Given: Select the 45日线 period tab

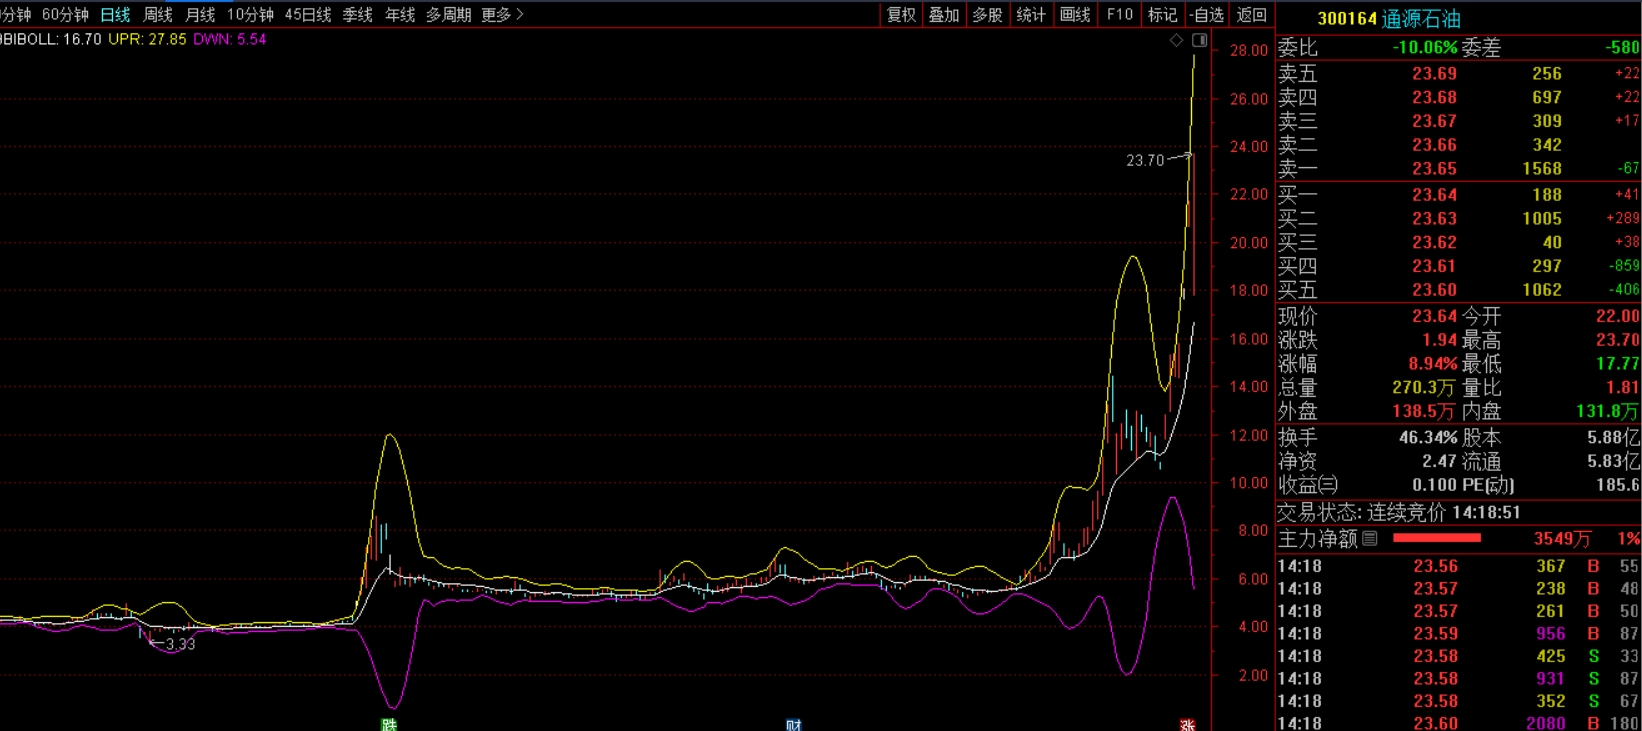Looking at the screenshot, I should coord(307,14).
